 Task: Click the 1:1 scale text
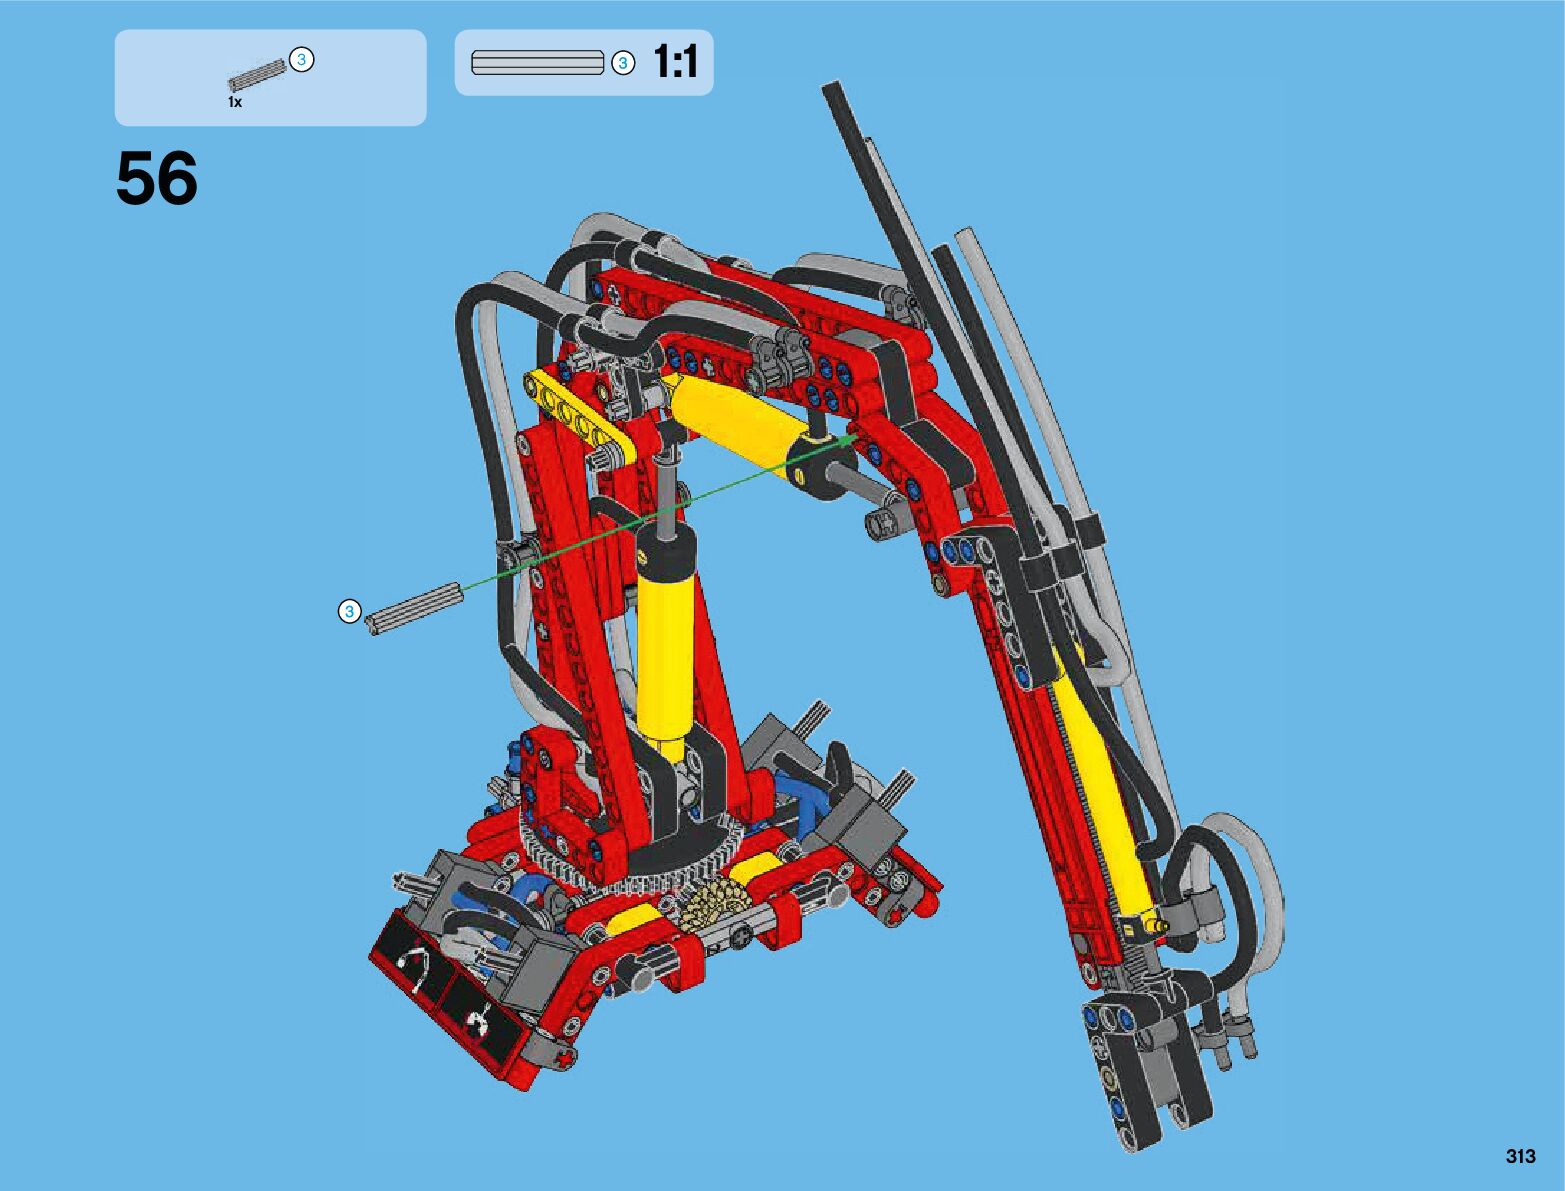point(675,62)
